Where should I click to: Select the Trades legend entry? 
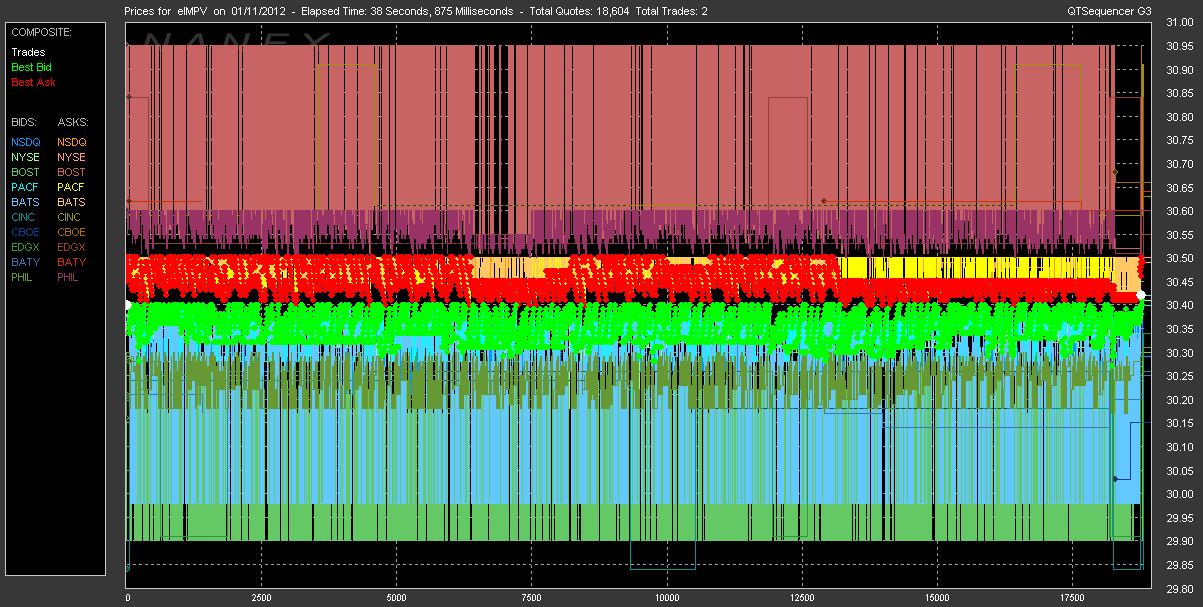tap(28, 52)
